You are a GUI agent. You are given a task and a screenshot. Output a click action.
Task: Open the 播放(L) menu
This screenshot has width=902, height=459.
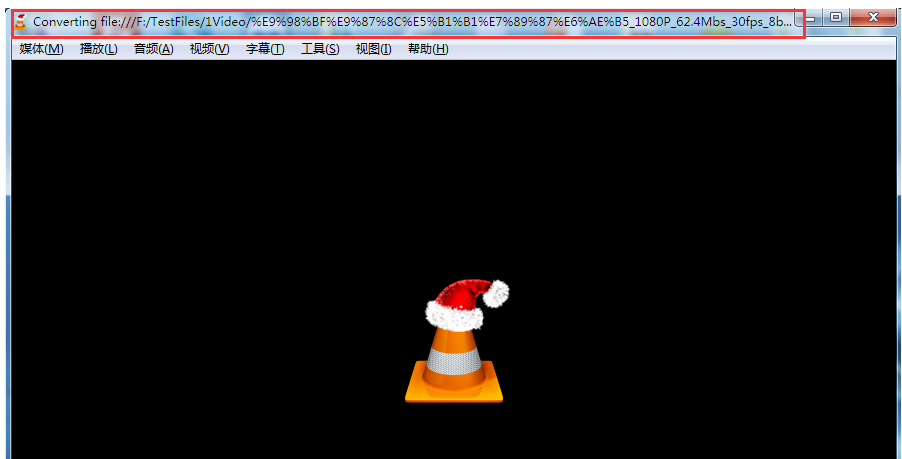98,49
